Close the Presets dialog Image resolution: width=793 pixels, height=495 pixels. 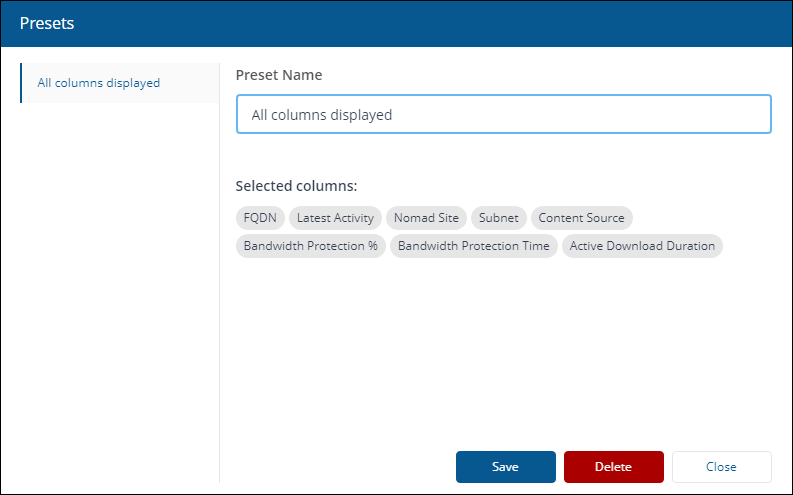(721, 467)
